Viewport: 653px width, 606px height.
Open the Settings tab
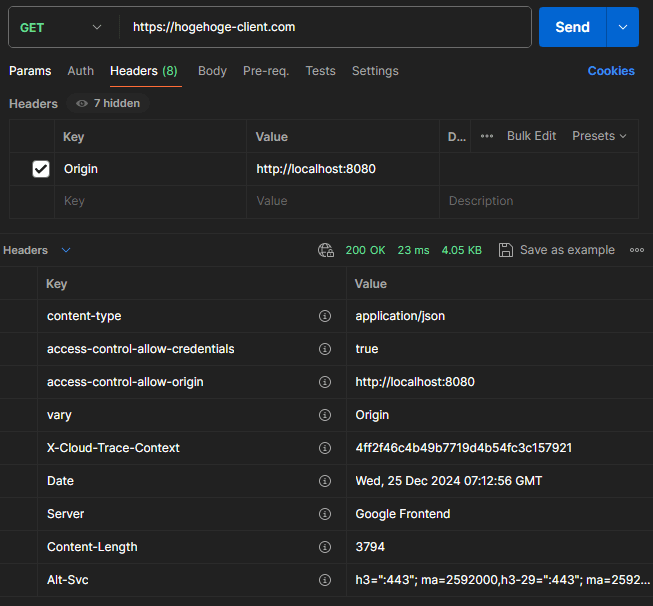(x=375, y=71)
